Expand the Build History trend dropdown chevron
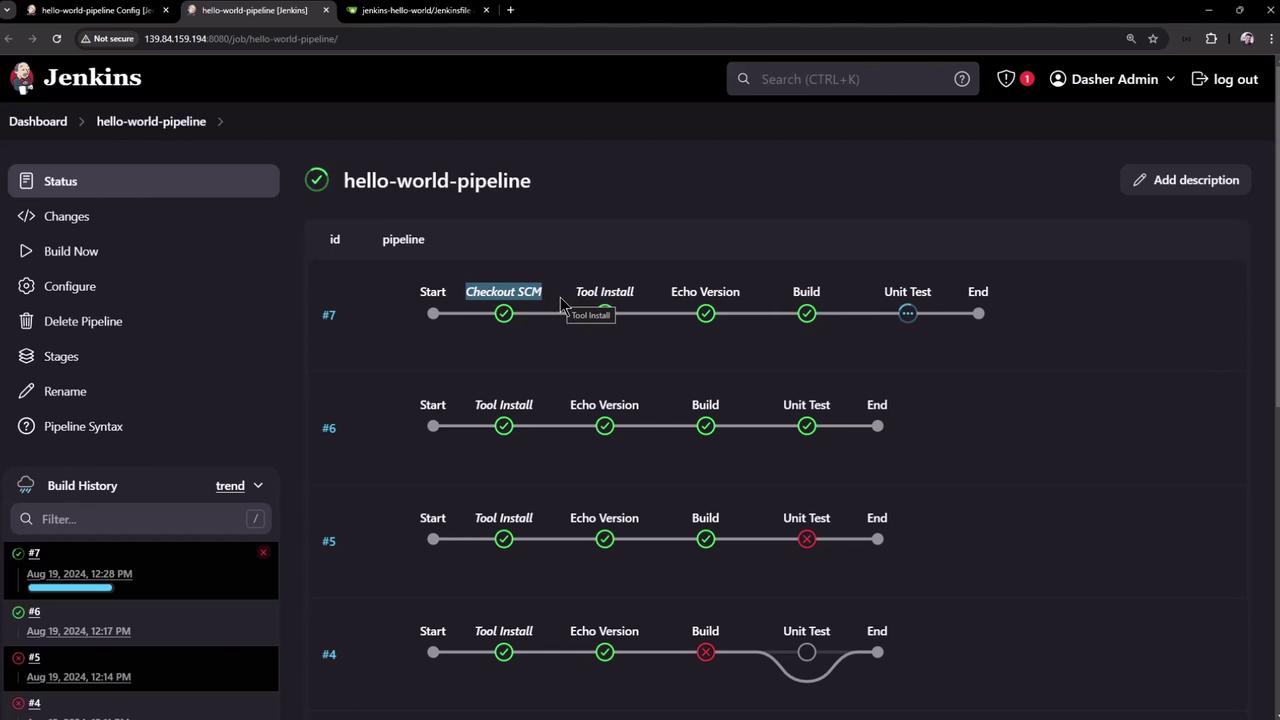Viewport: 1280px width, 720px height. [x=258, y=486]
